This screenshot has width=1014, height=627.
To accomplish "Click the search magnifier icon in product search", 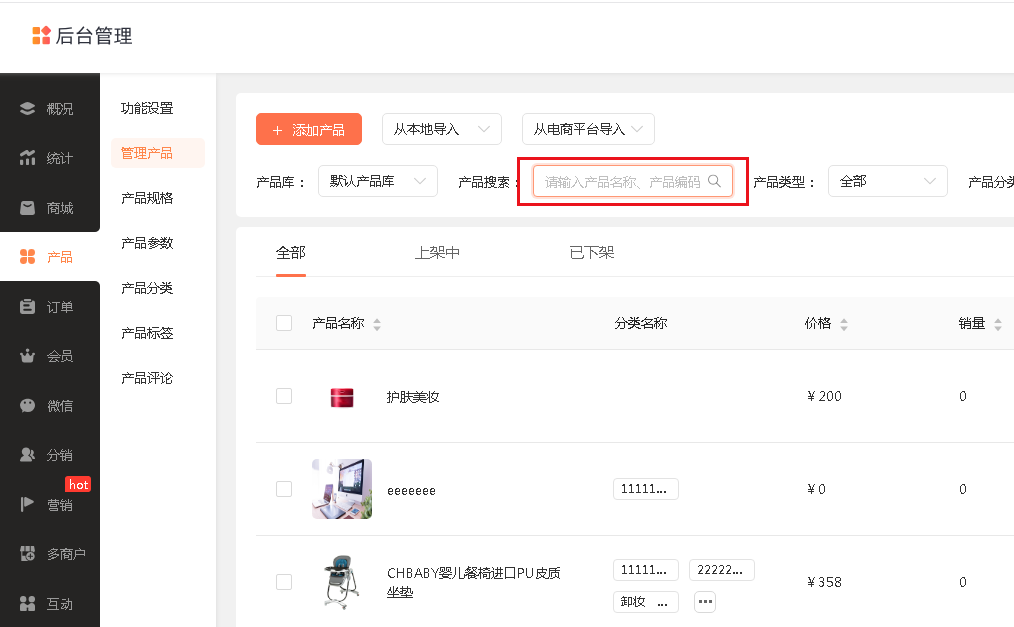I will pyautogui.click(x=714, y=181).
